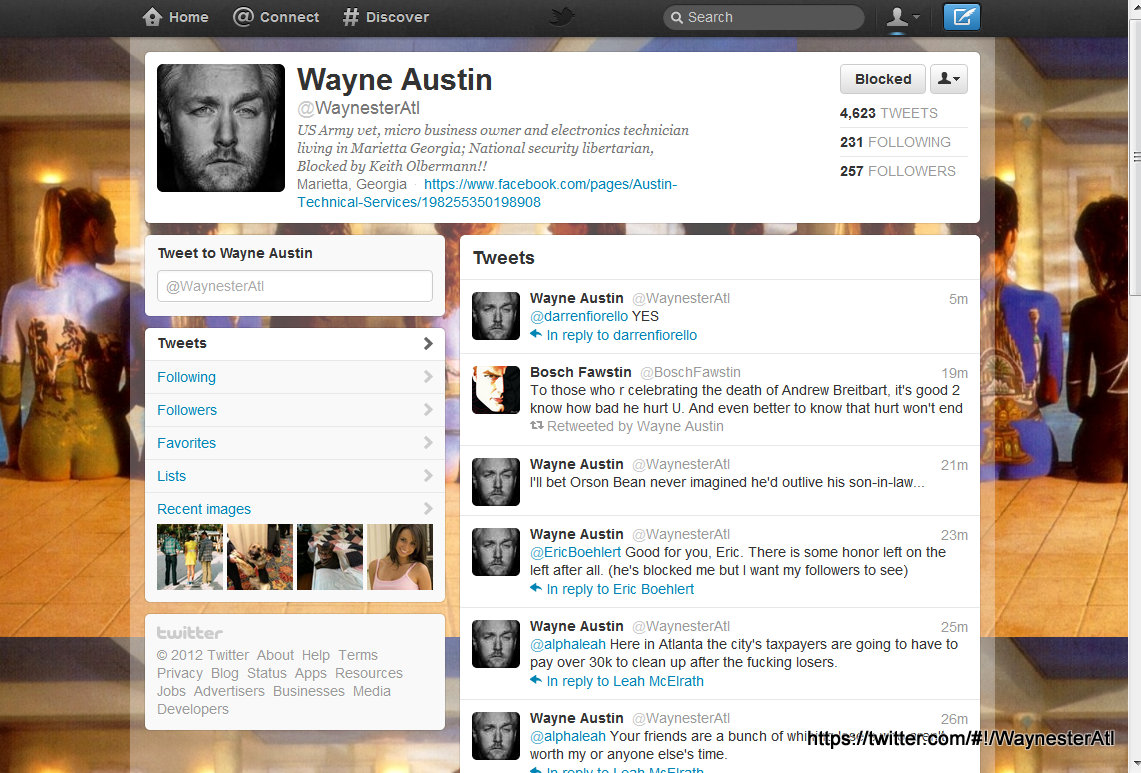This screenshot has height=773, width=1141.
Task: Click the Twitter bird logo
Action: click(562, 16)
